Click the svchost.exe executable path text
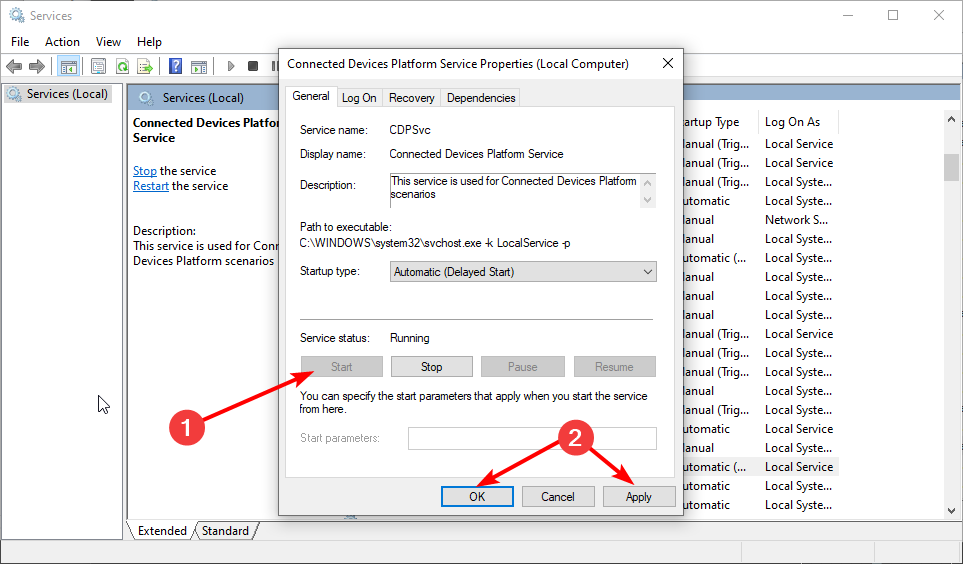This screenshot has height=564, width=963. [435, 243]
